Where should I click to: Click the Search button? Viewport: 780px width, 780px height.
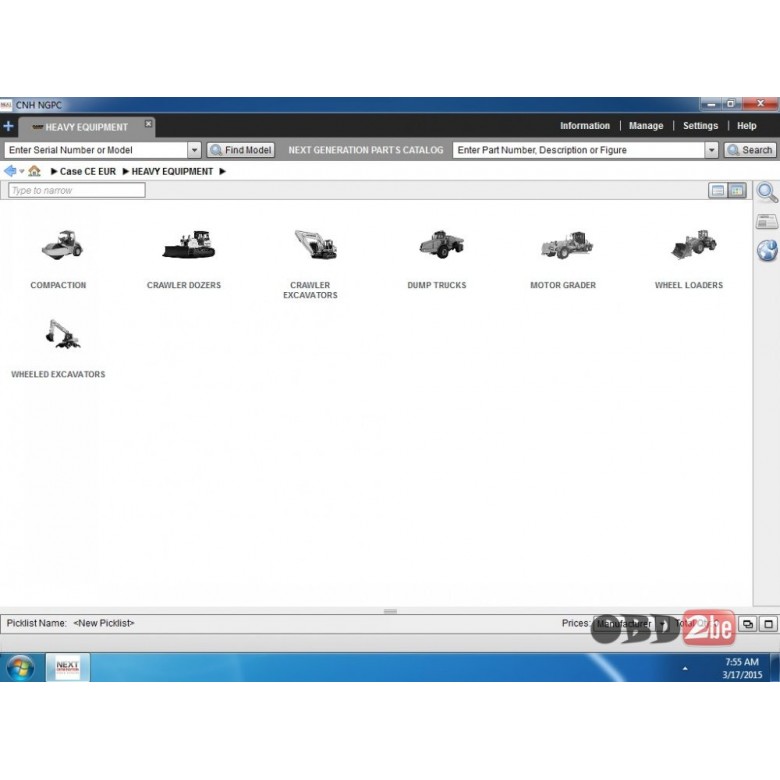tap(750, 150)
